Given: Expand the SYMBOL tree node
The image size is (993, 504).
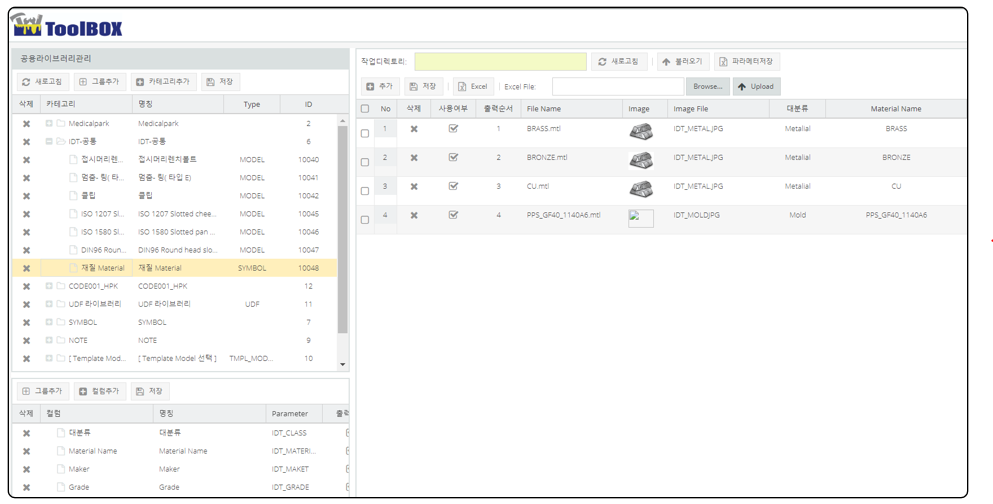Looking at the screenshot, I should pos(49,322).
